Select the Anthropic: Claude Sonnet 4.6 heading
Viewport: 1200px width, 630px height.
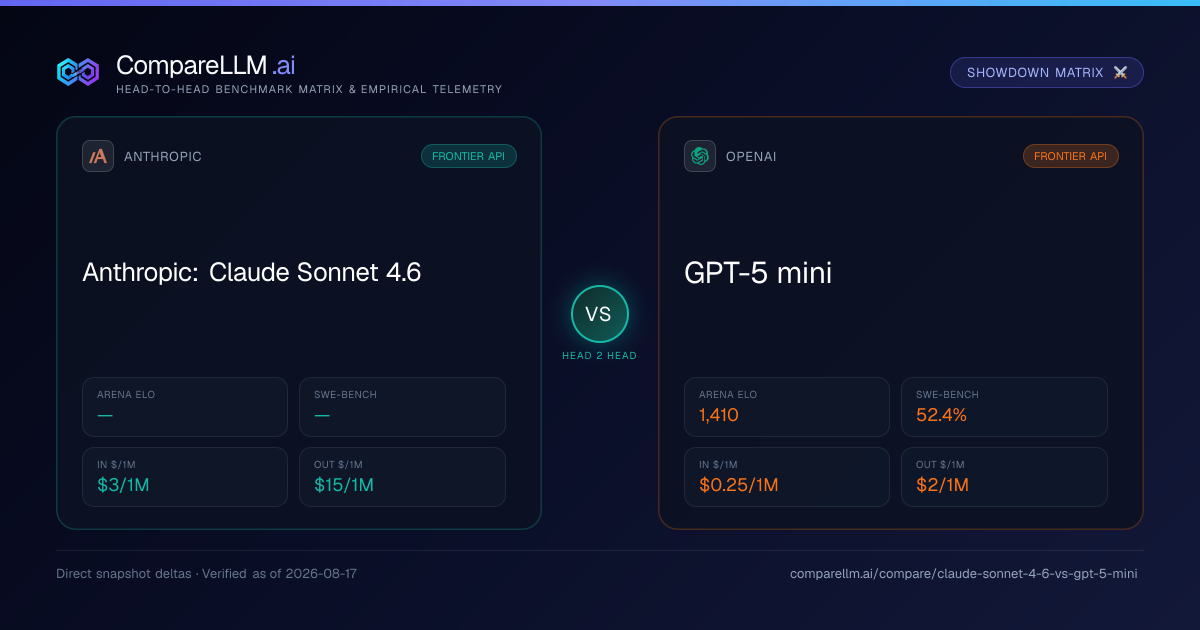252,272
